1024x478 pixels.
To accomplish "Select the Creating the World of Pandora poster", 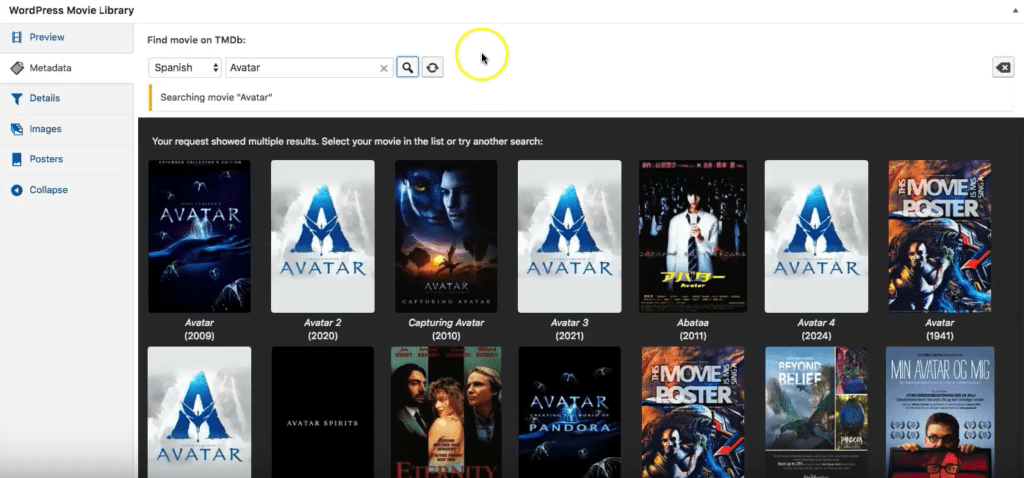I will (569, 412).
